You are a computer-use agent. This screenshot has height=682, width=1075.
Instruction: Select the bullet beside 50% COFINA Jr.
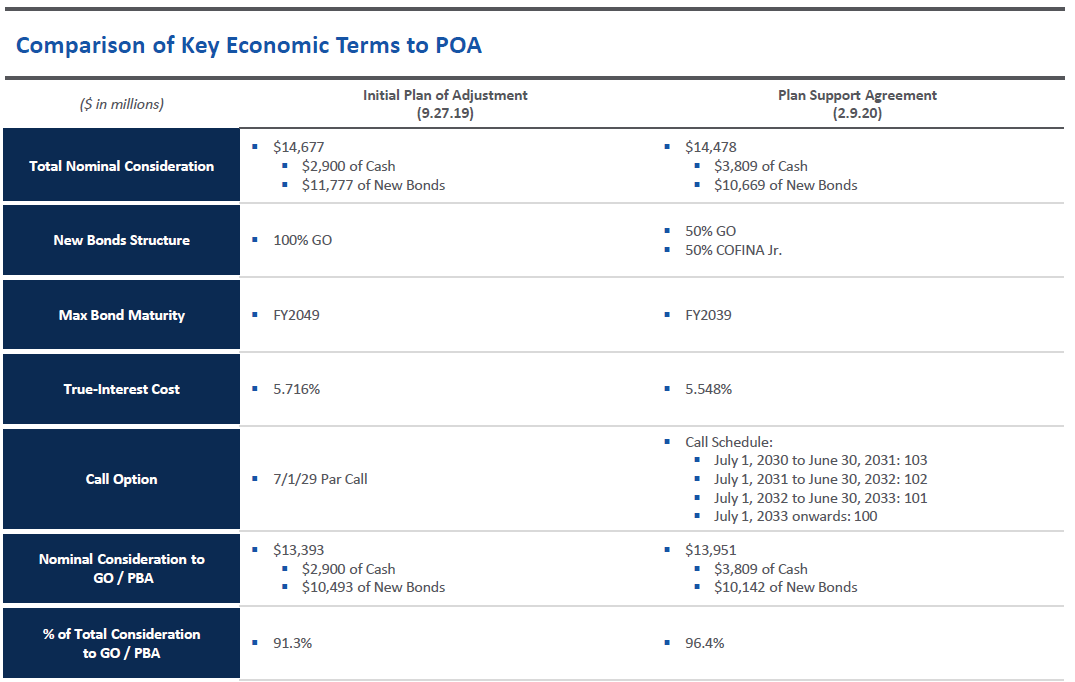[x=665, y=250]
